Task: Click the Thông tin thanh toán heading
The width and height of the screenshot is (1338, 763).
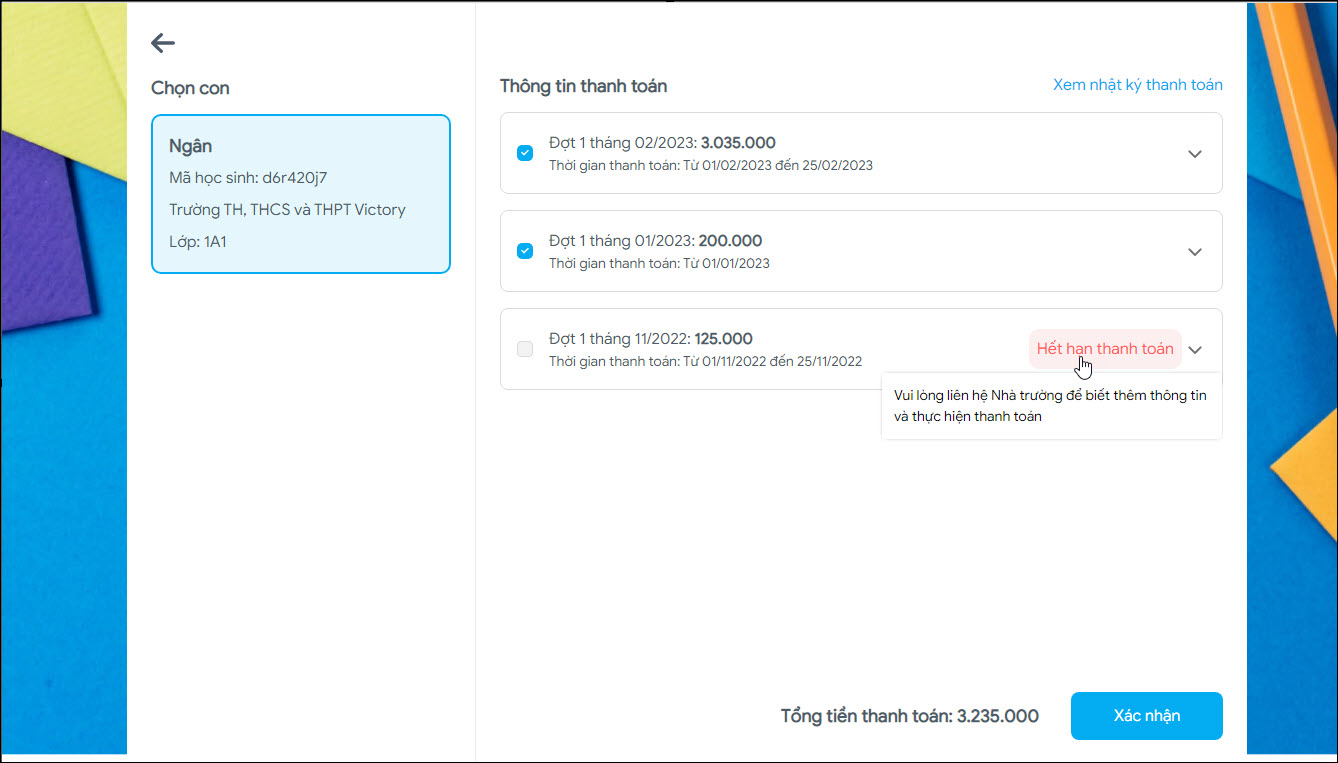Action: pyautogui.click(x=583, y=86)
